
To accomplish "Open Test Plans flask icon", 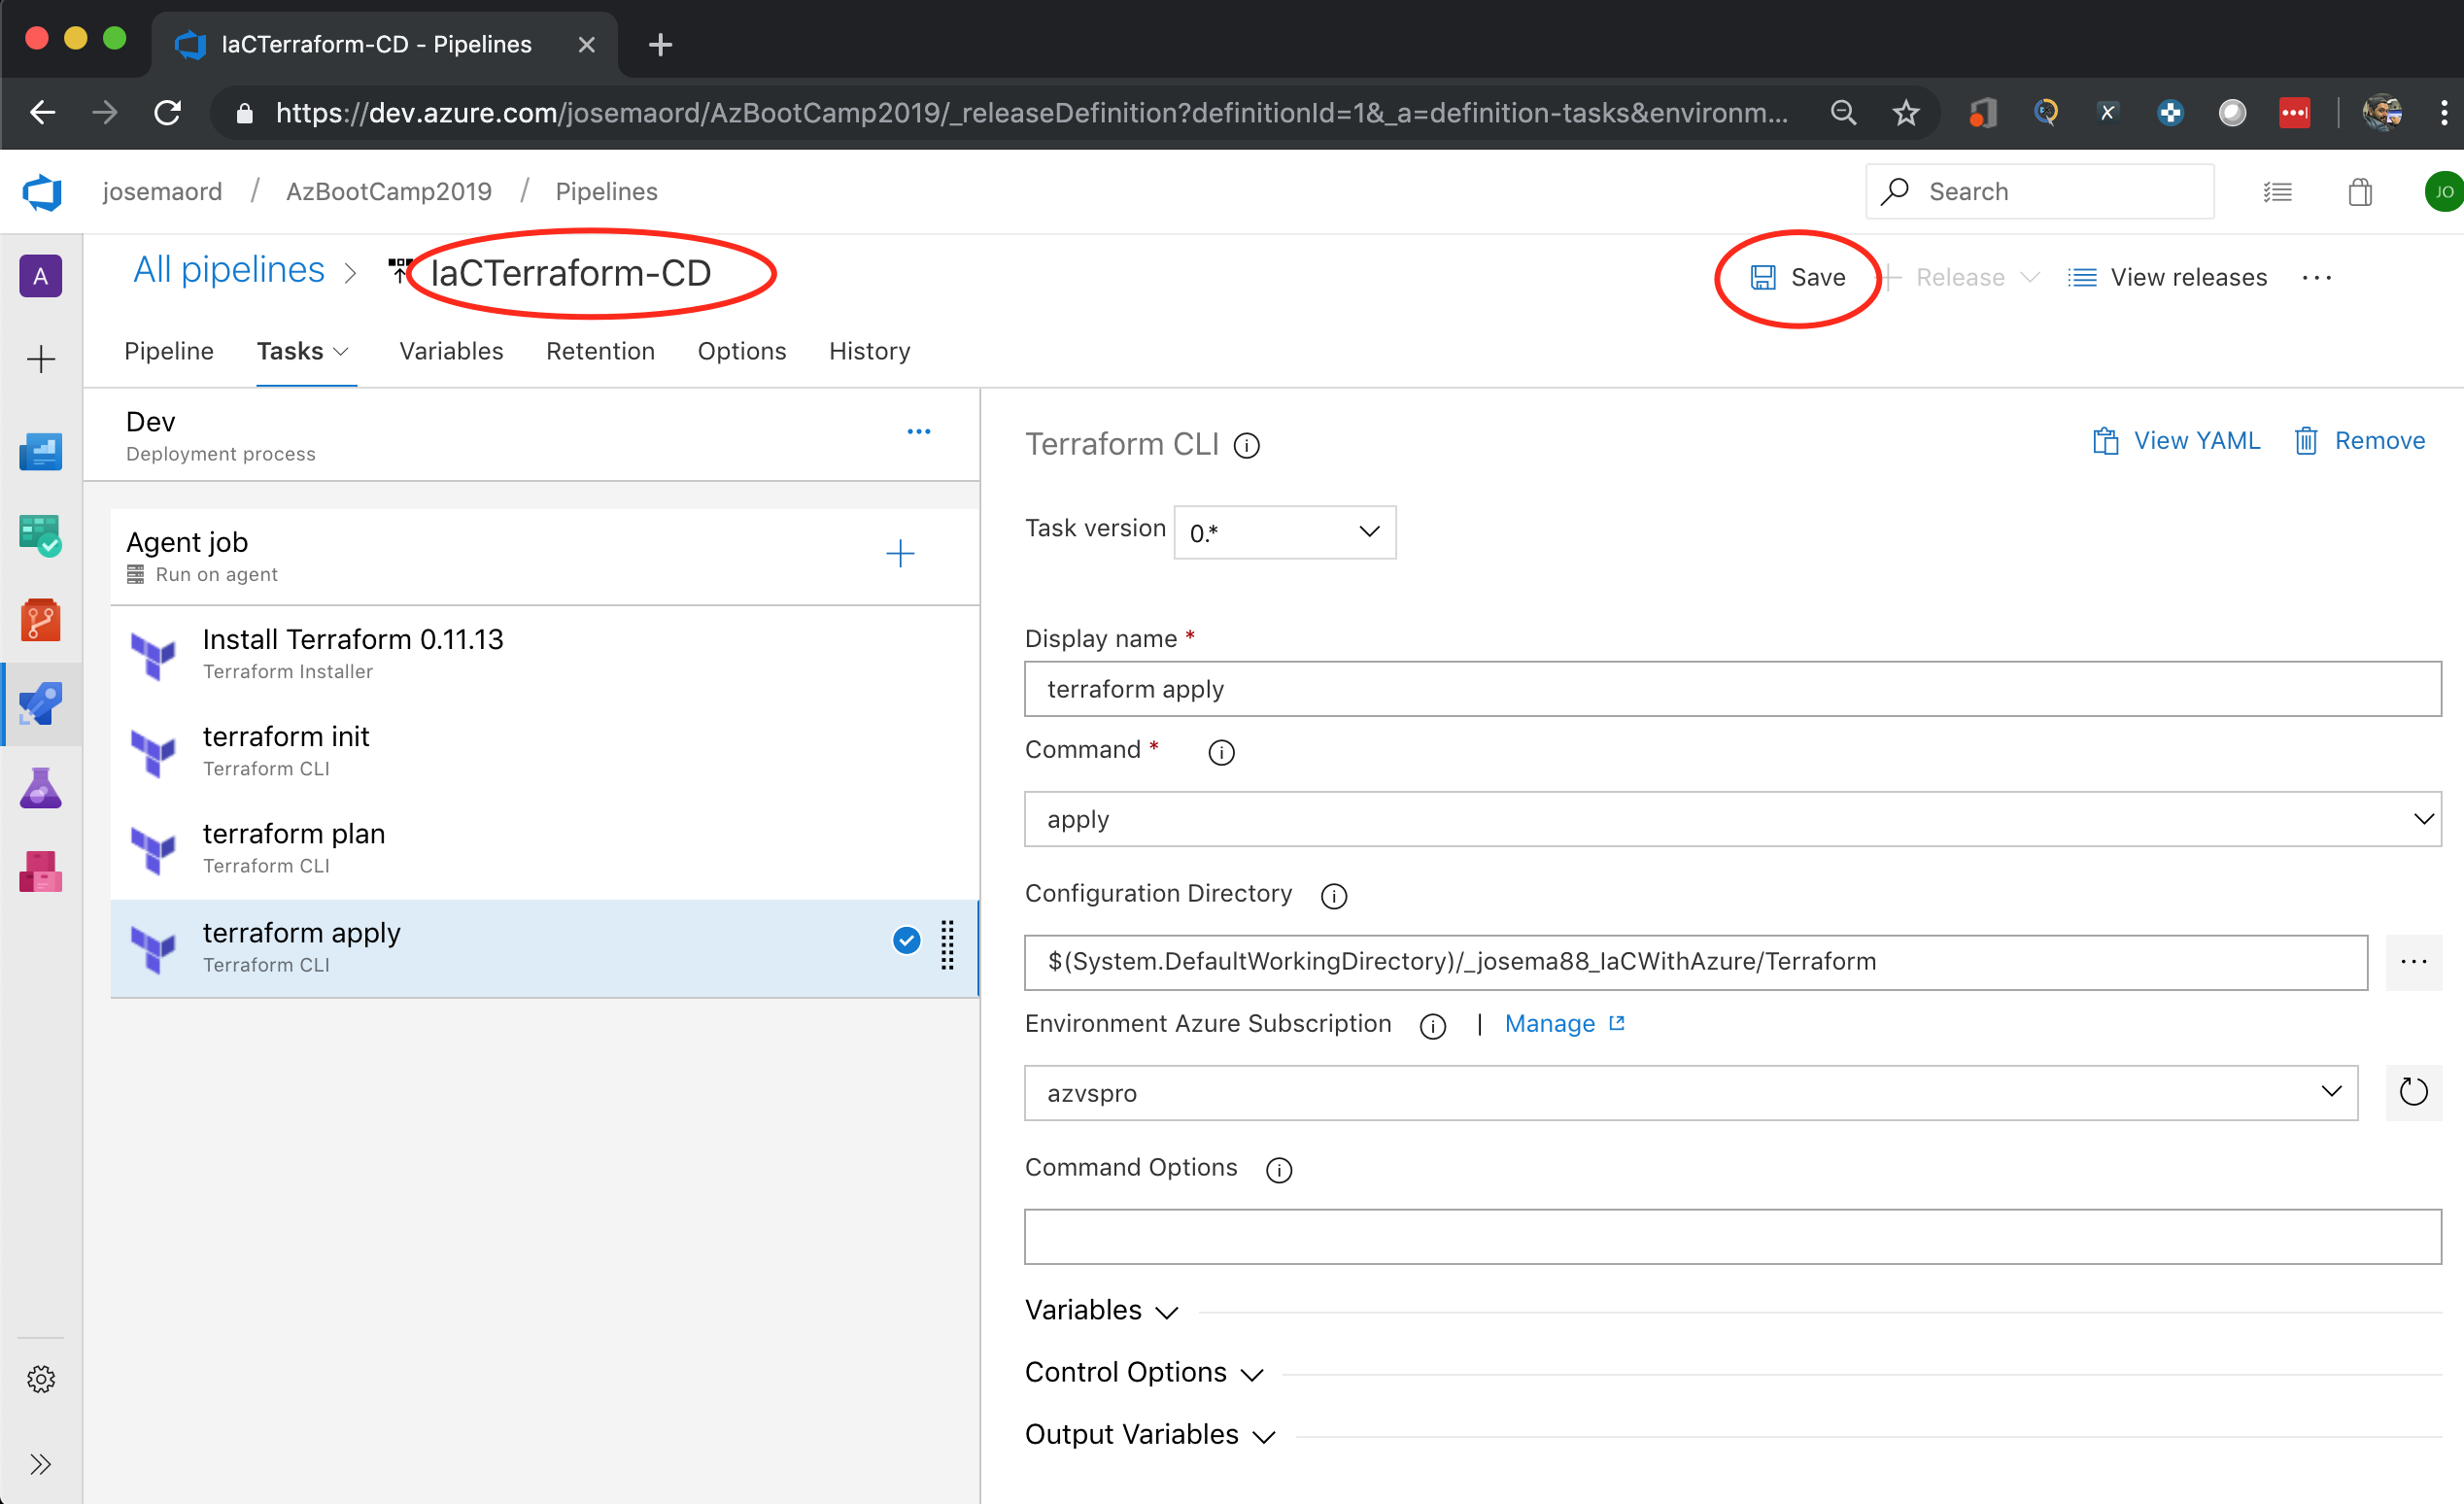I will pos(40,789).
